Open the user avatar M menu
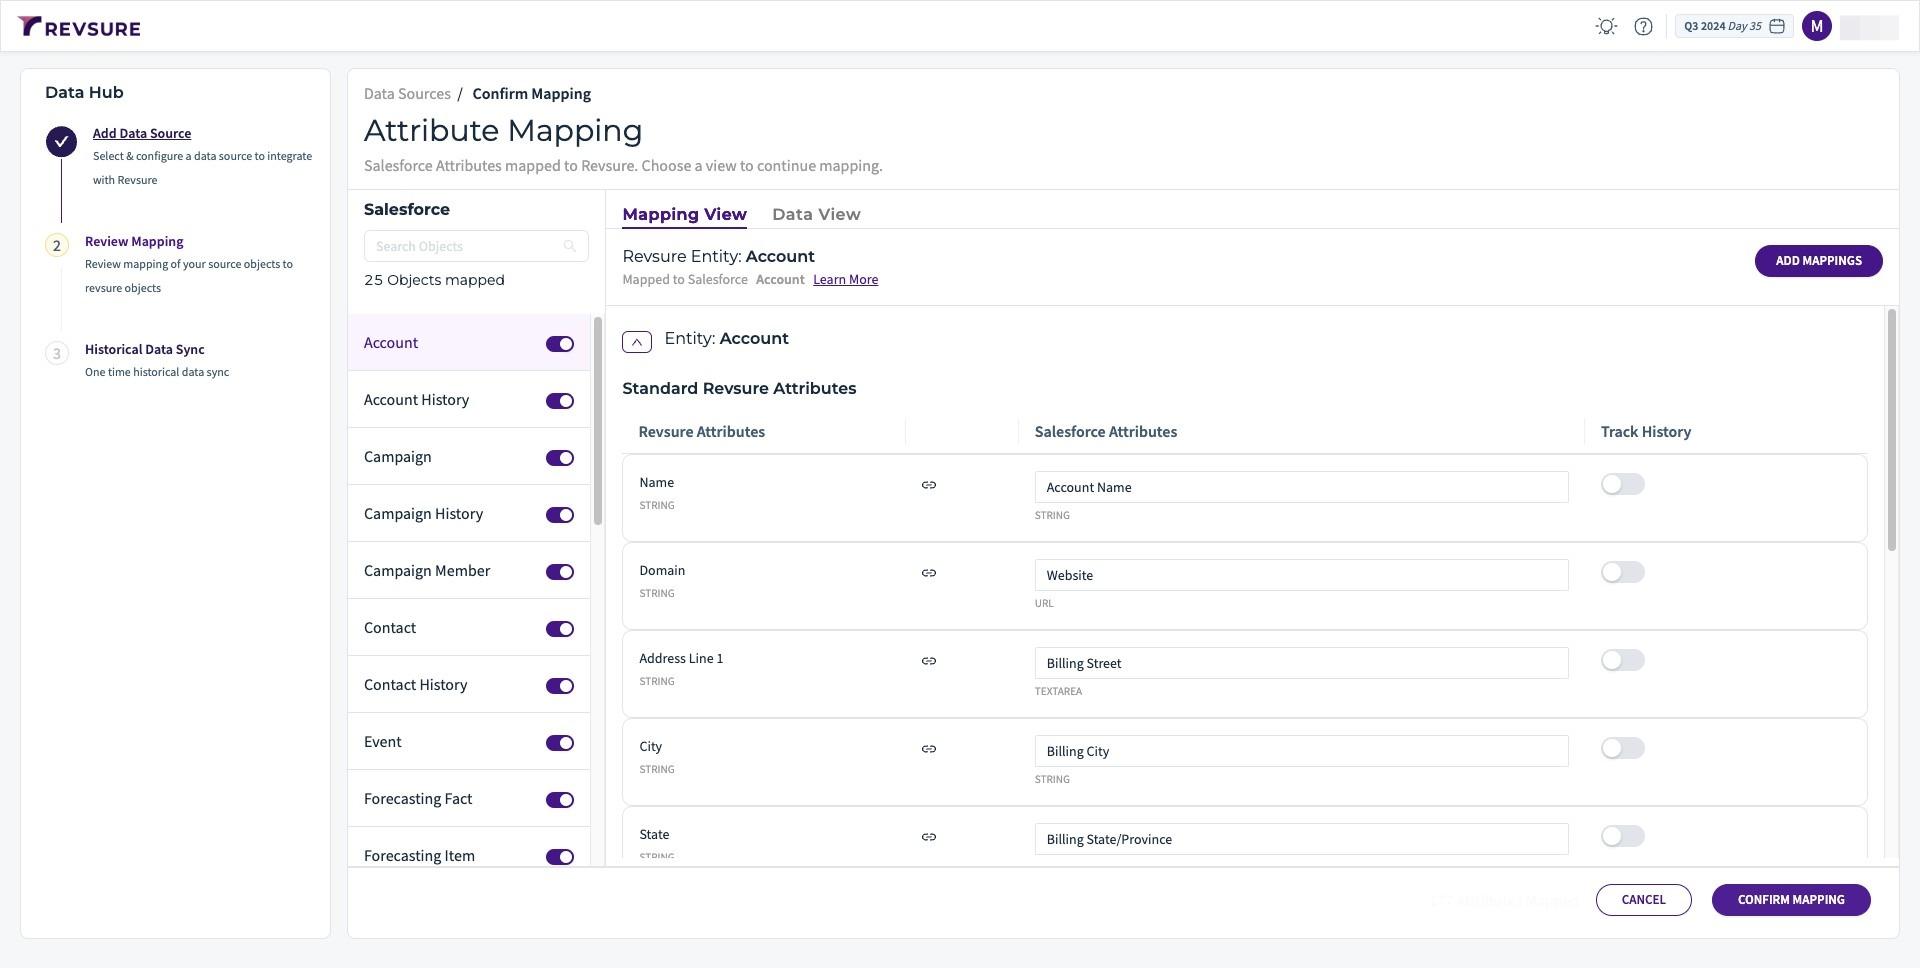This screenshot has width=1920, height=968. [1816, 27]
